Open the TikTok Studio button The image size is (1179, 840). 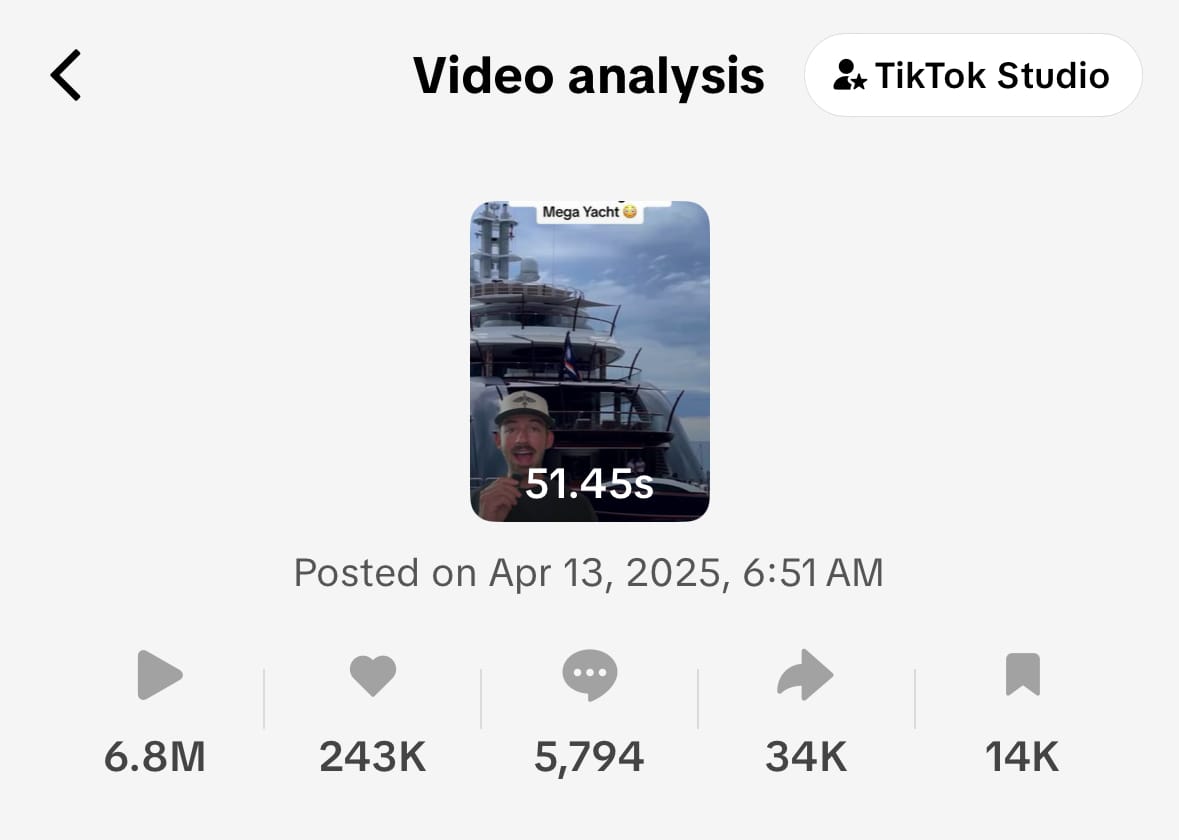coord(972,75)
